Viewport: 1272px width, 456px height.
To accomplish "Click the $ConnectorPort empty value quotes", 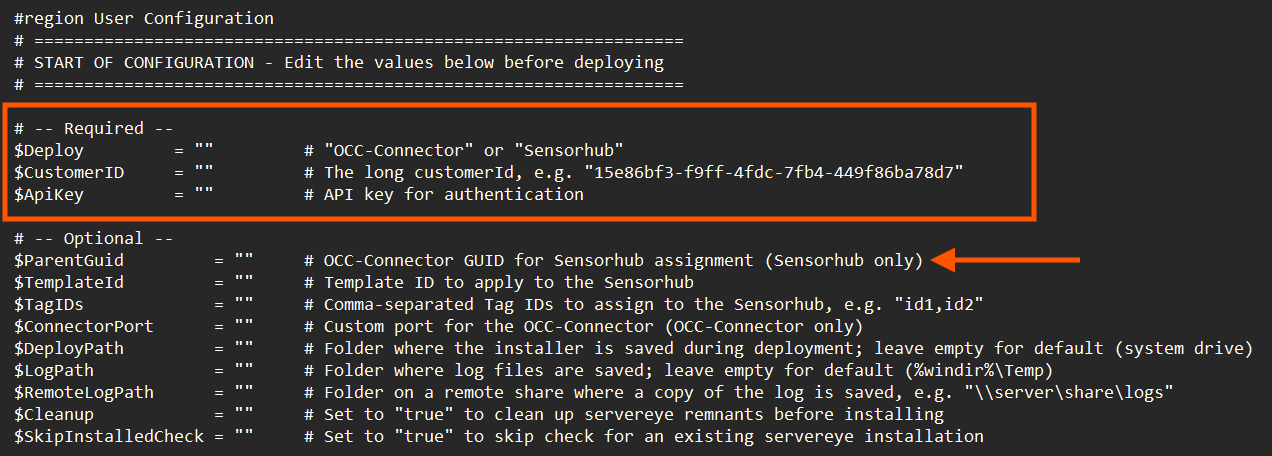I will tap(244, 326).
